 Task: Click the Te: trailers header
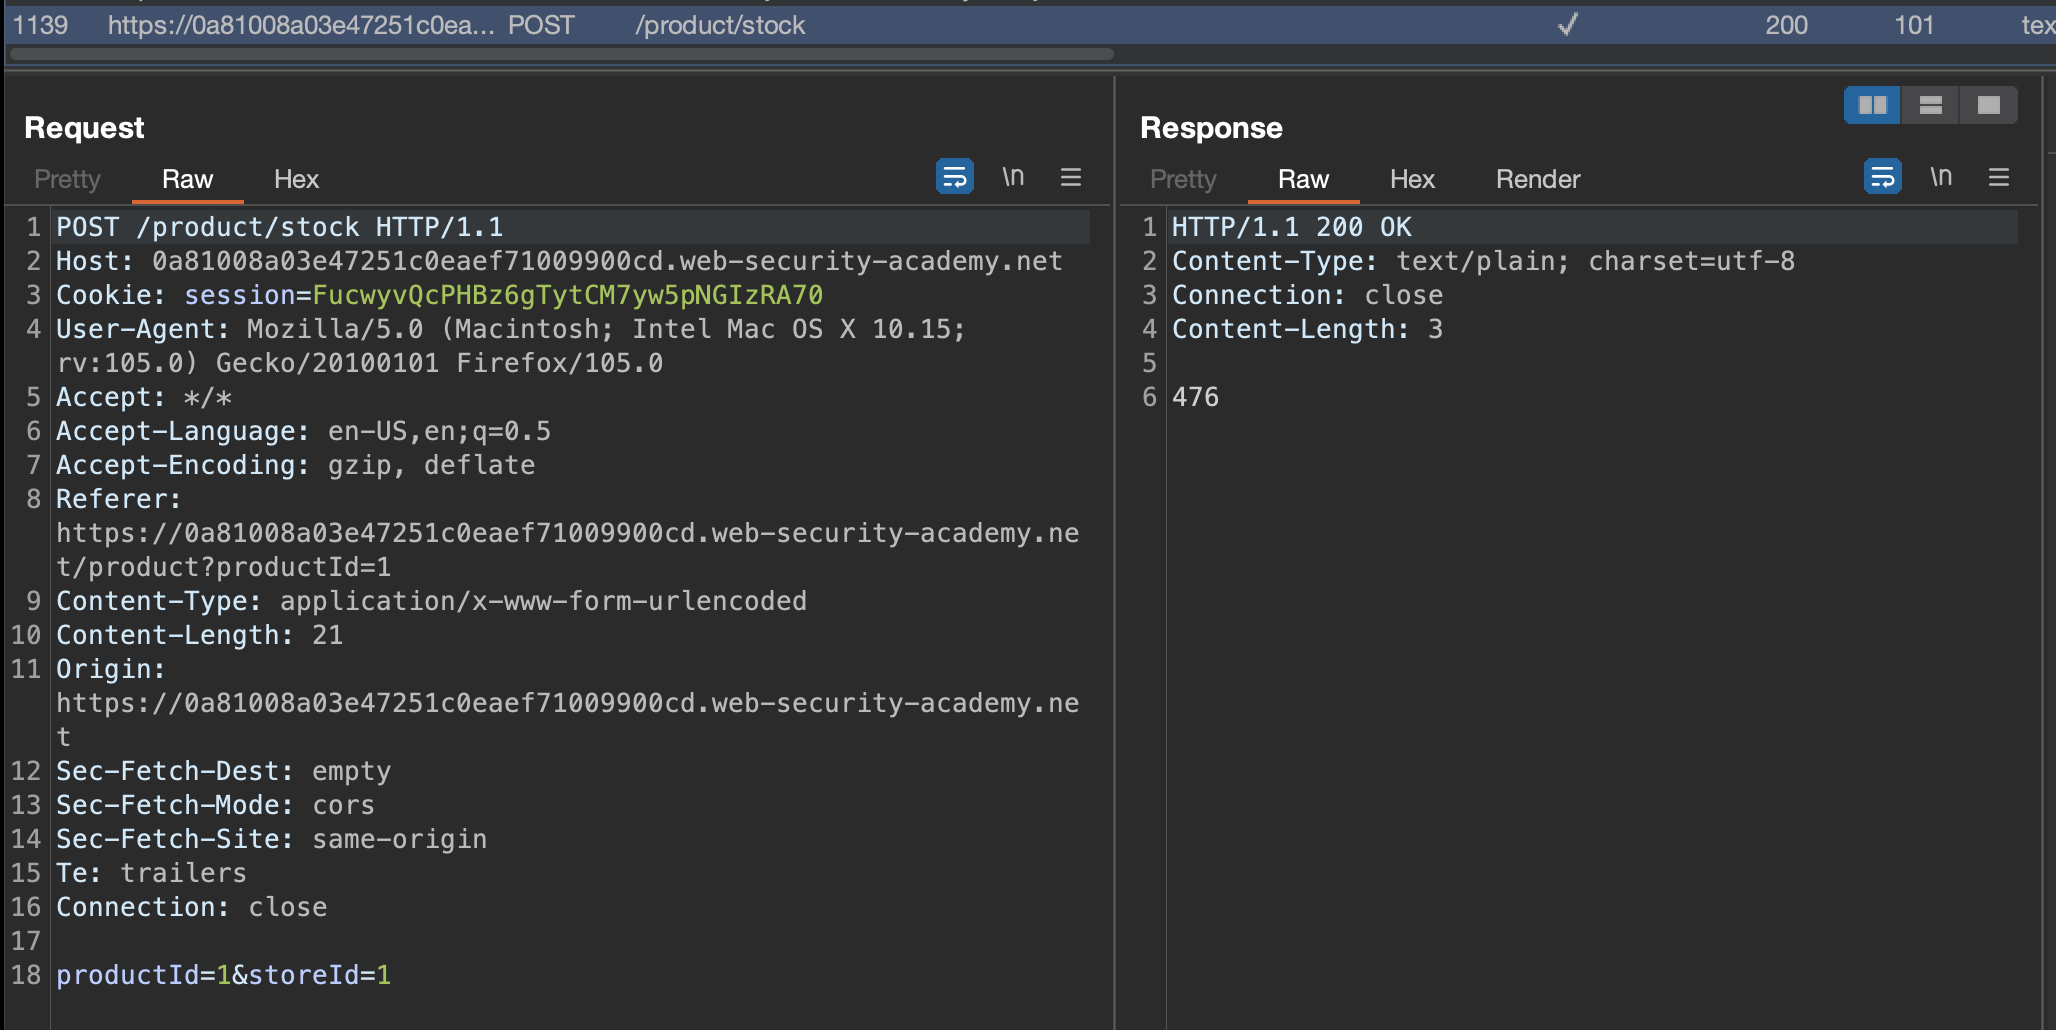pyautogui.click(x=151, y=873)
